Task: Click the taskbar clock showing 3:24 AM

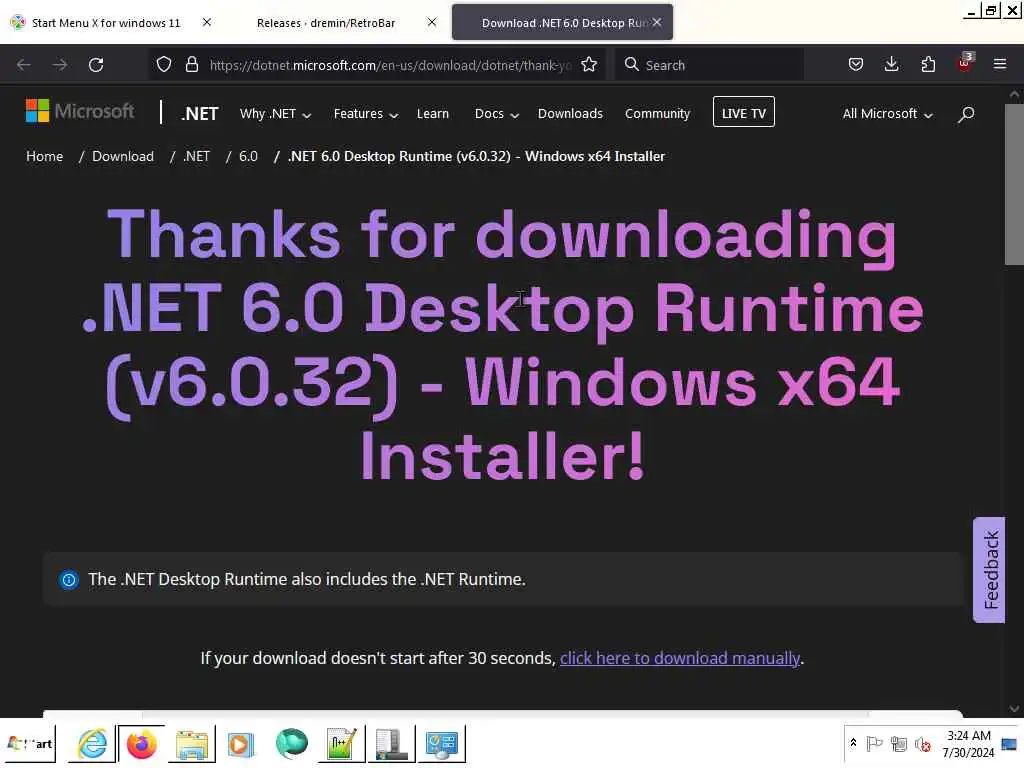Action: (968, 744)
